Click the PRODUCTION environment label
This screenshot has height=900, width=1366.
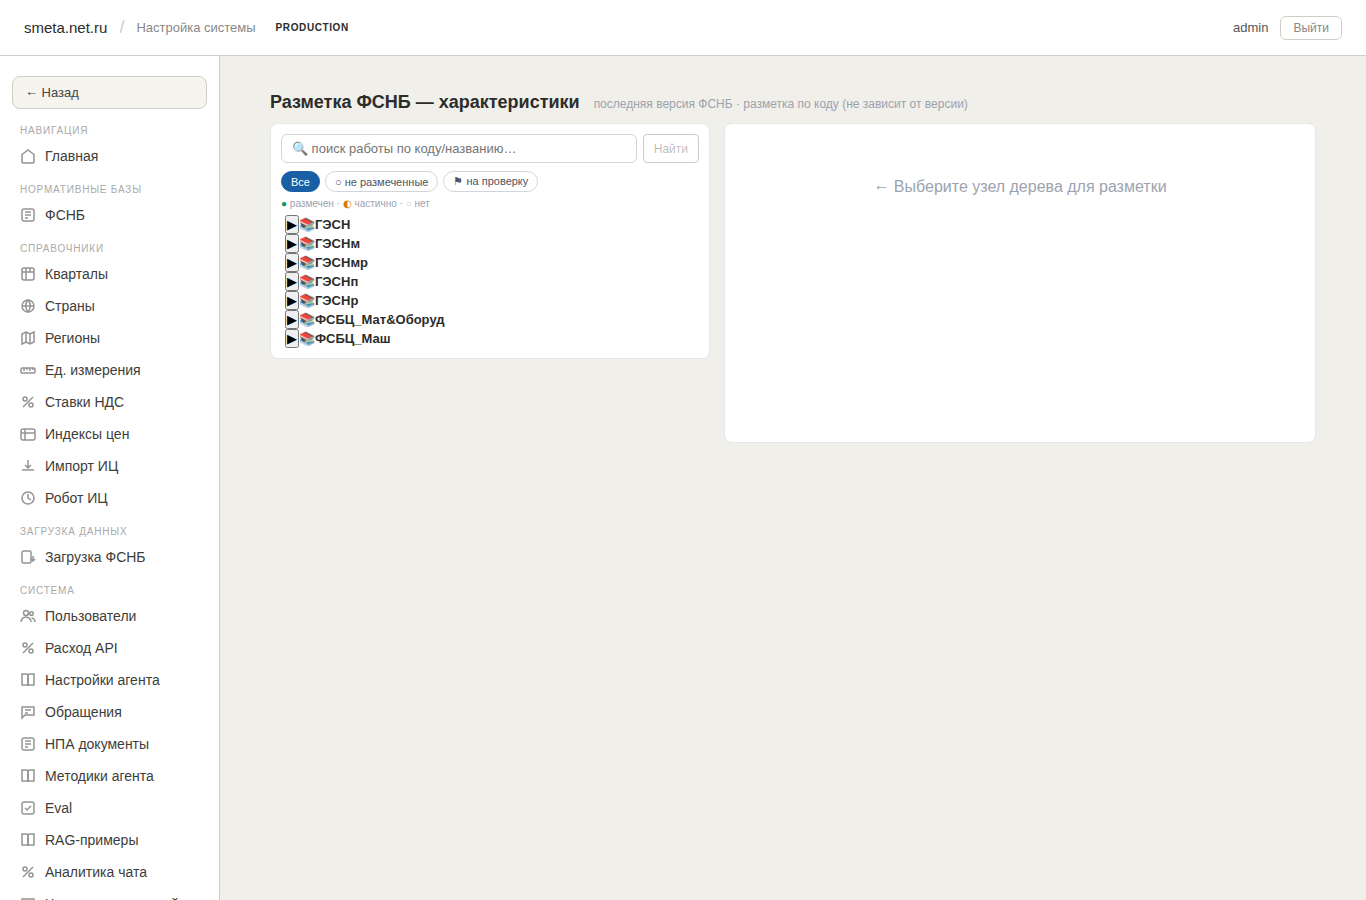pyautogui.click(x=312, y=28)
